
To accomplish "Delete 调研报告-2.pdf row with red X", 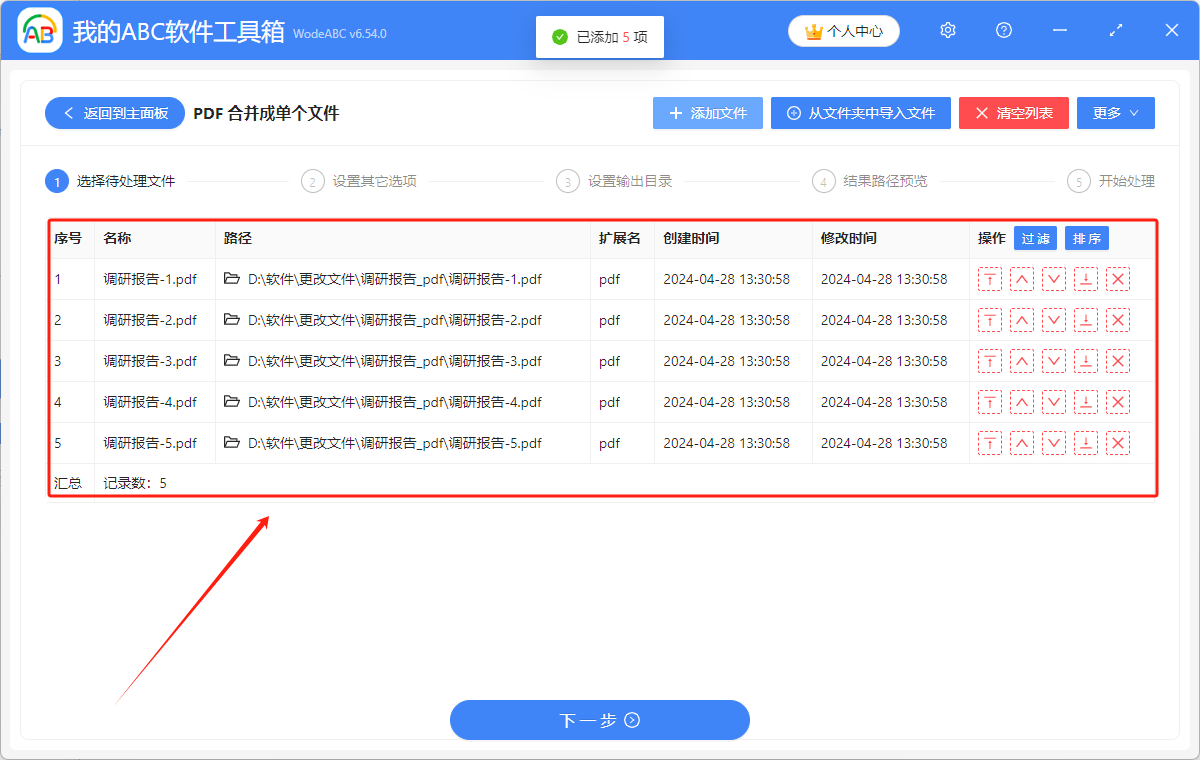I will click(1118, 321).
